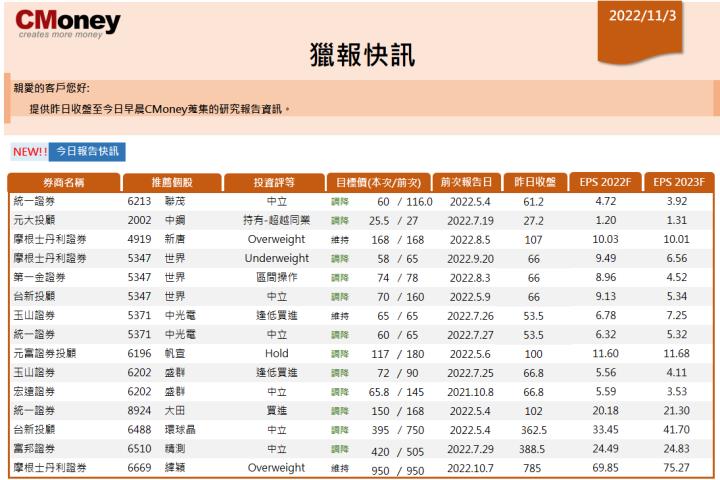Image resolution: width=720 pixels, height=480 pixels.
Task: Click 第一金證券 broker name
Action: tap(39, 277)
